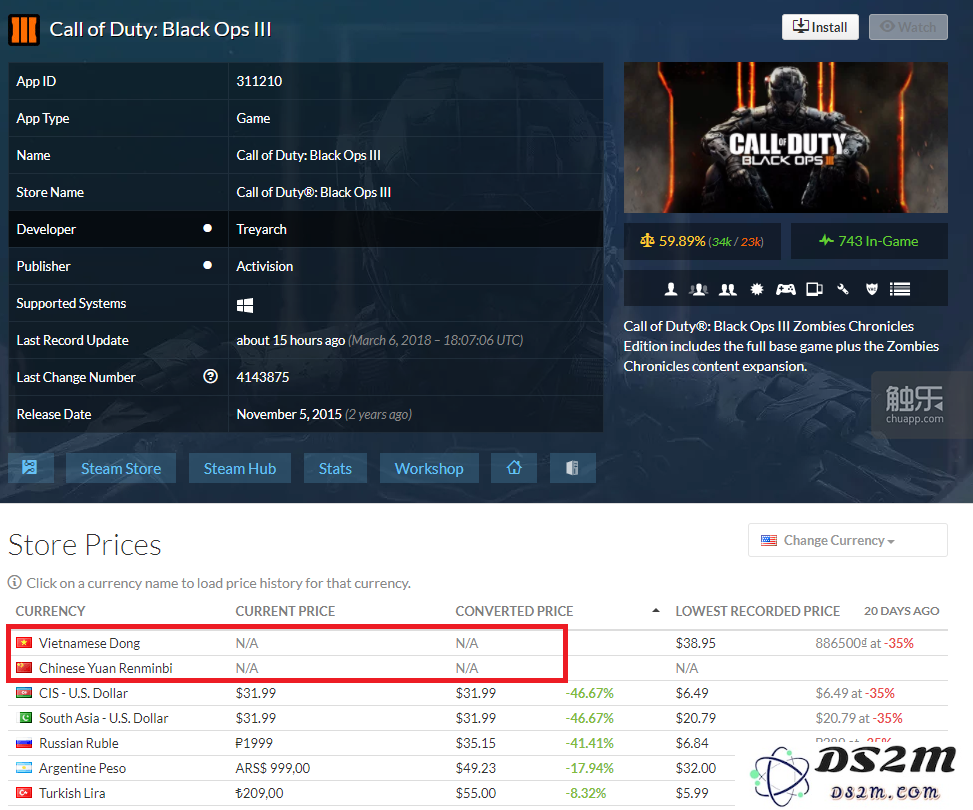Click the 59.89% rating box

click(x=702, y=241)
